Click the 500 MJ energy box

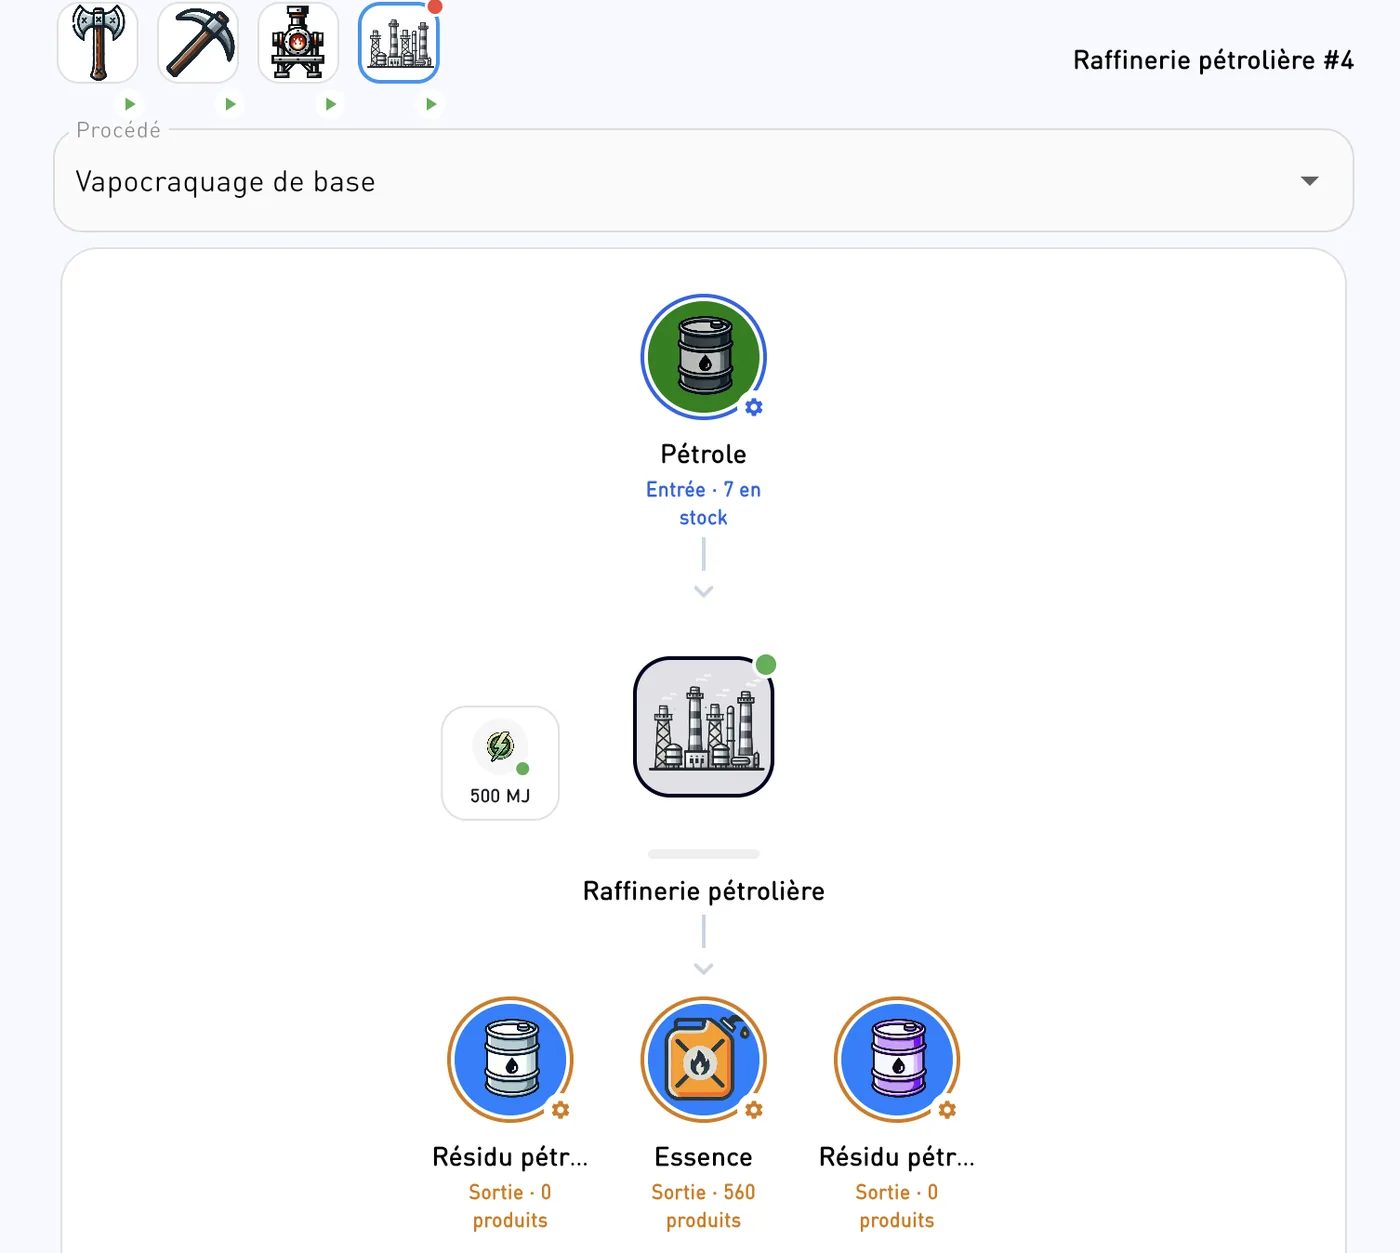tap(500, 763)
